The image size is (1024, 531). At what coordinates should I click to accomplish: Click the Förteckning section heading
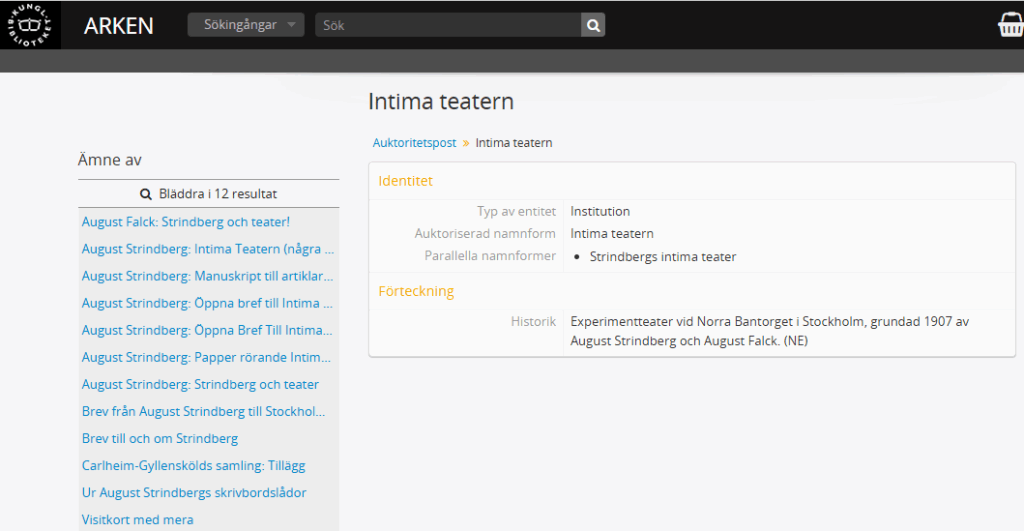click(416, 291)
